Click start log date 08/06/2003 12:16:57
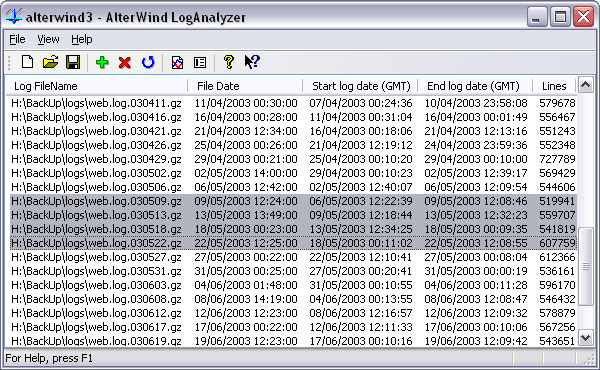The width and height of the screenshot is (600, 370). (361, 313)
